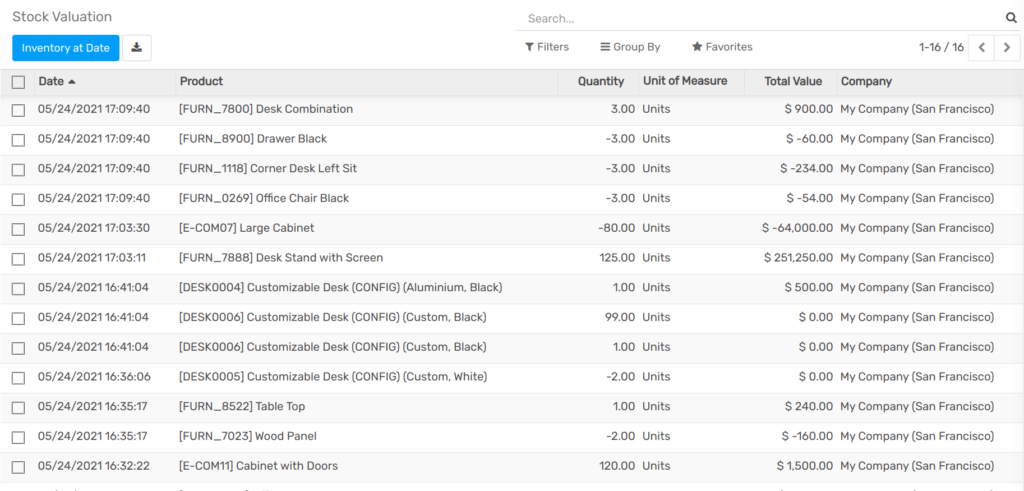Check the Cabinet with Doors row checkbox

(x=18, y=467)
